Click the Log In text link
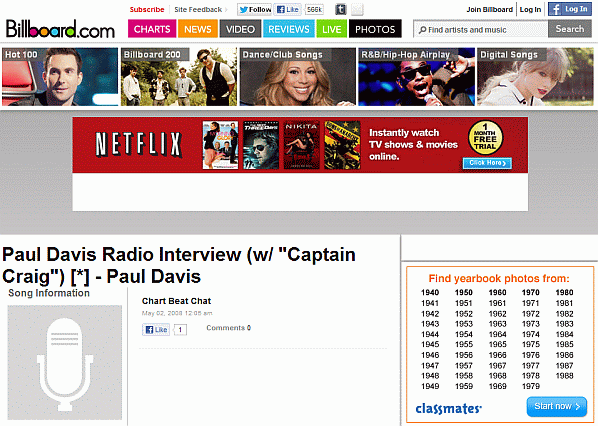The image size is (598, 426). pyautogui.click(x=530, y=10)
